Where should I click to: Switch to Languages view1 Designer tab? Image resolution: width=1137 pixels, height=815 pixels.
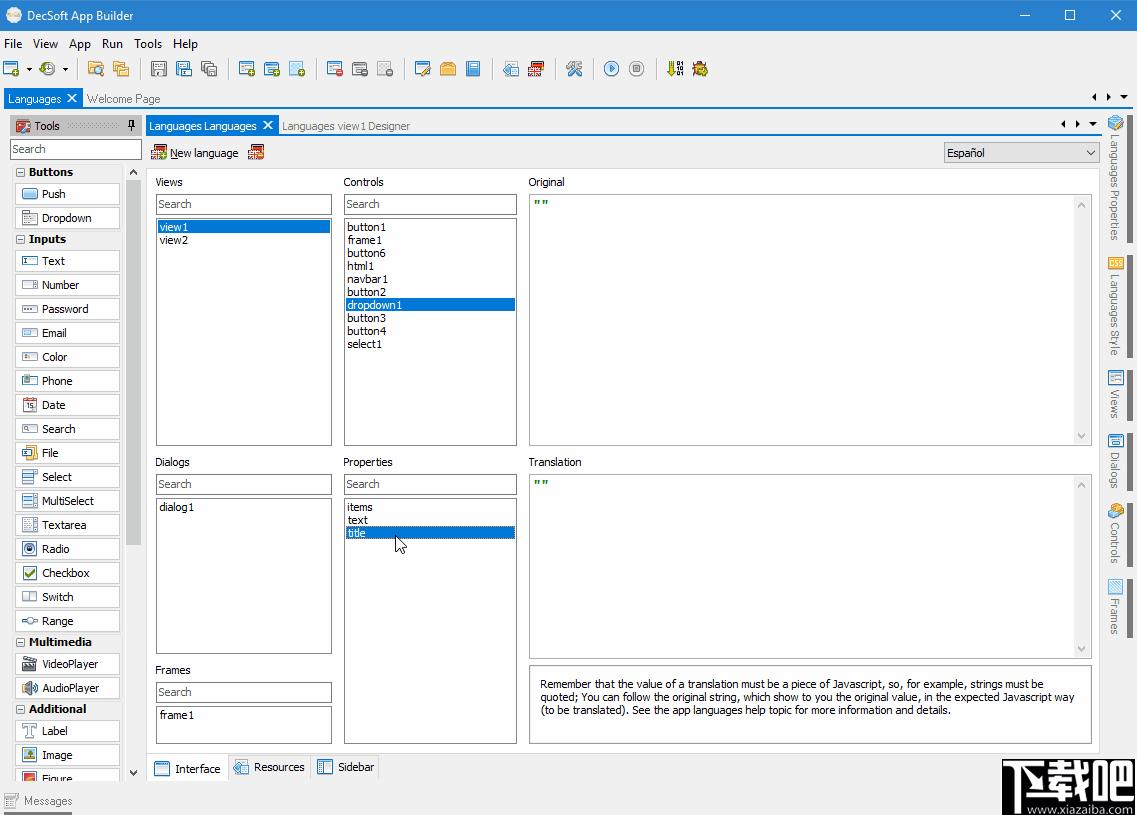(x=345, y=126)
